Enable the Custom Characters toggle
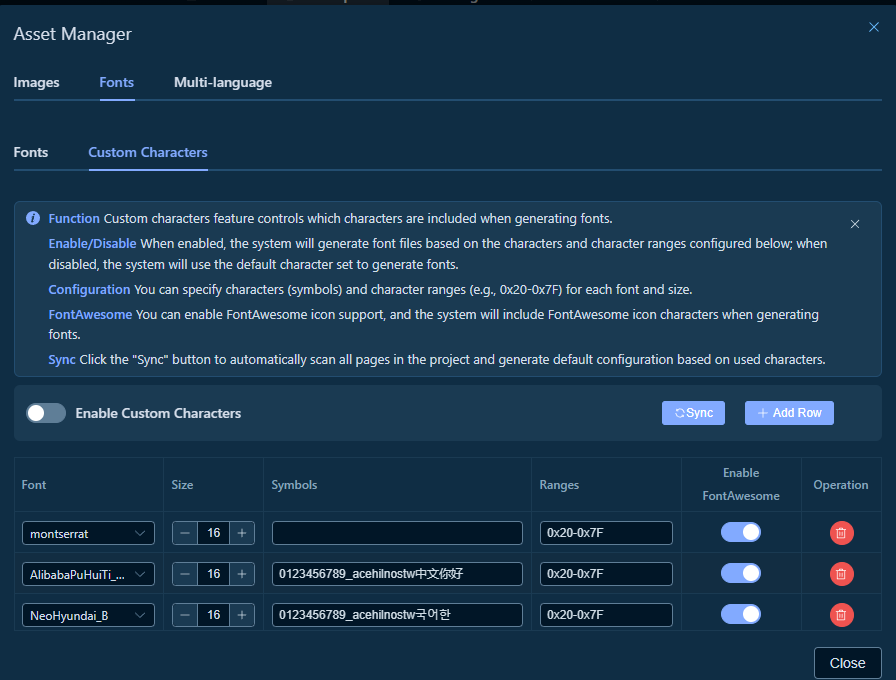Image resolution: width=896 pixels, height=680 pixels. [x=46, y=412]
